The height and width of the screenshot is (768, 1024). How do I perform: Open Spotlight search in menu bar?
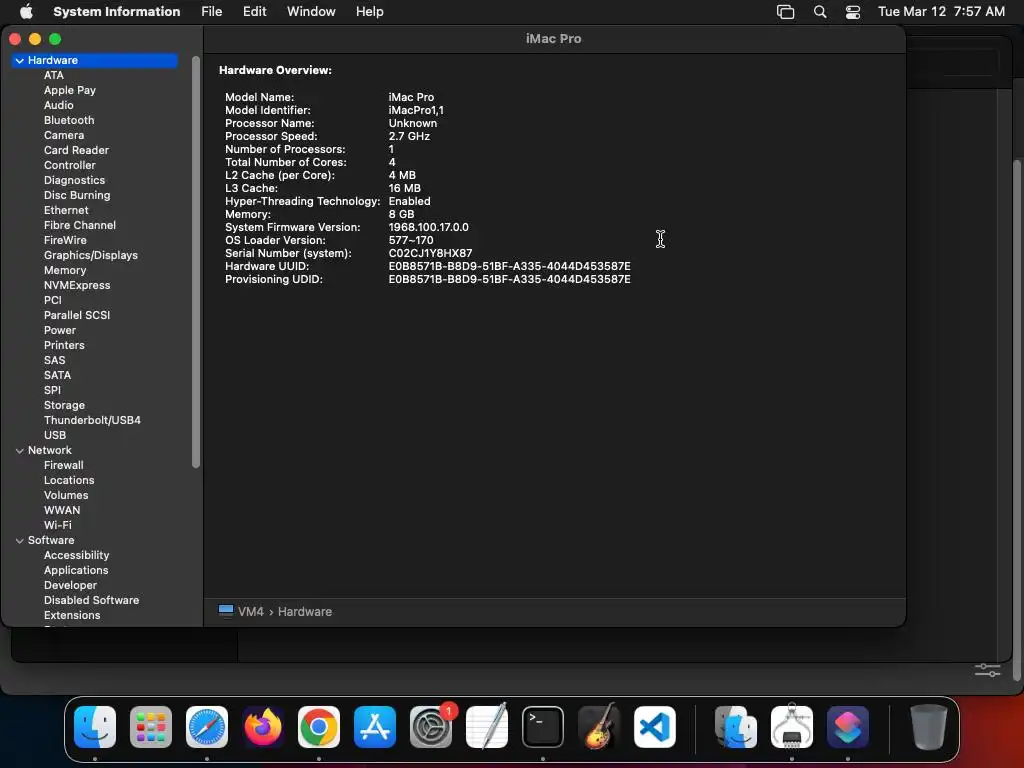[x=820, y=12]
